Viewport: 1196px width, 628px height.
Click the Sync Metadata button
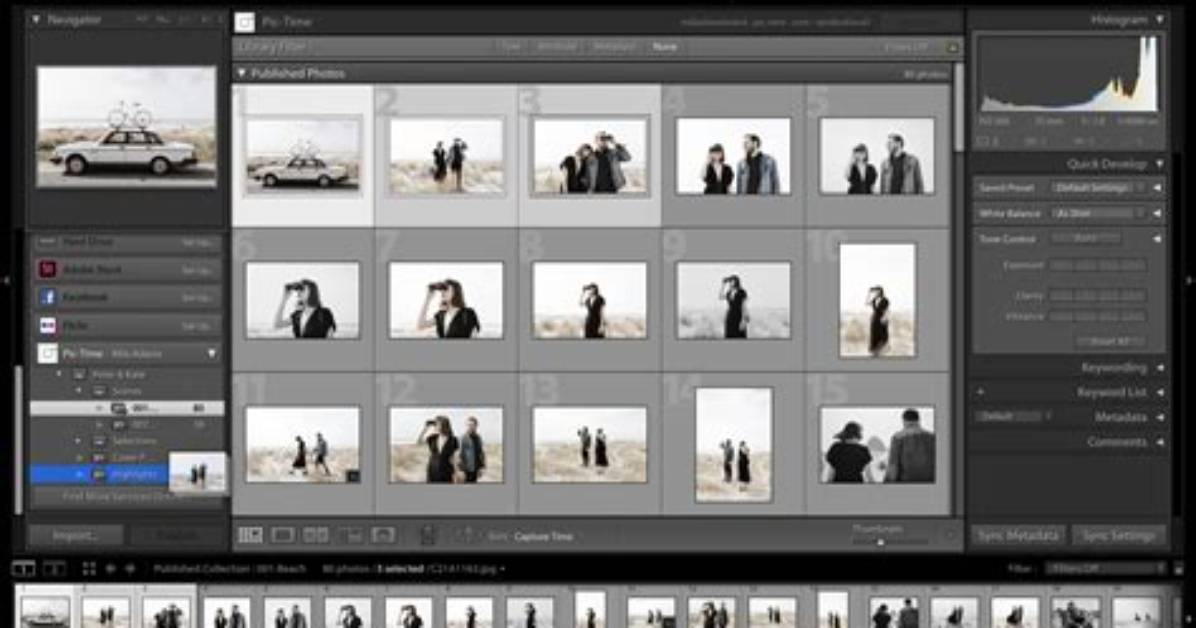[x=1018, y=536]
